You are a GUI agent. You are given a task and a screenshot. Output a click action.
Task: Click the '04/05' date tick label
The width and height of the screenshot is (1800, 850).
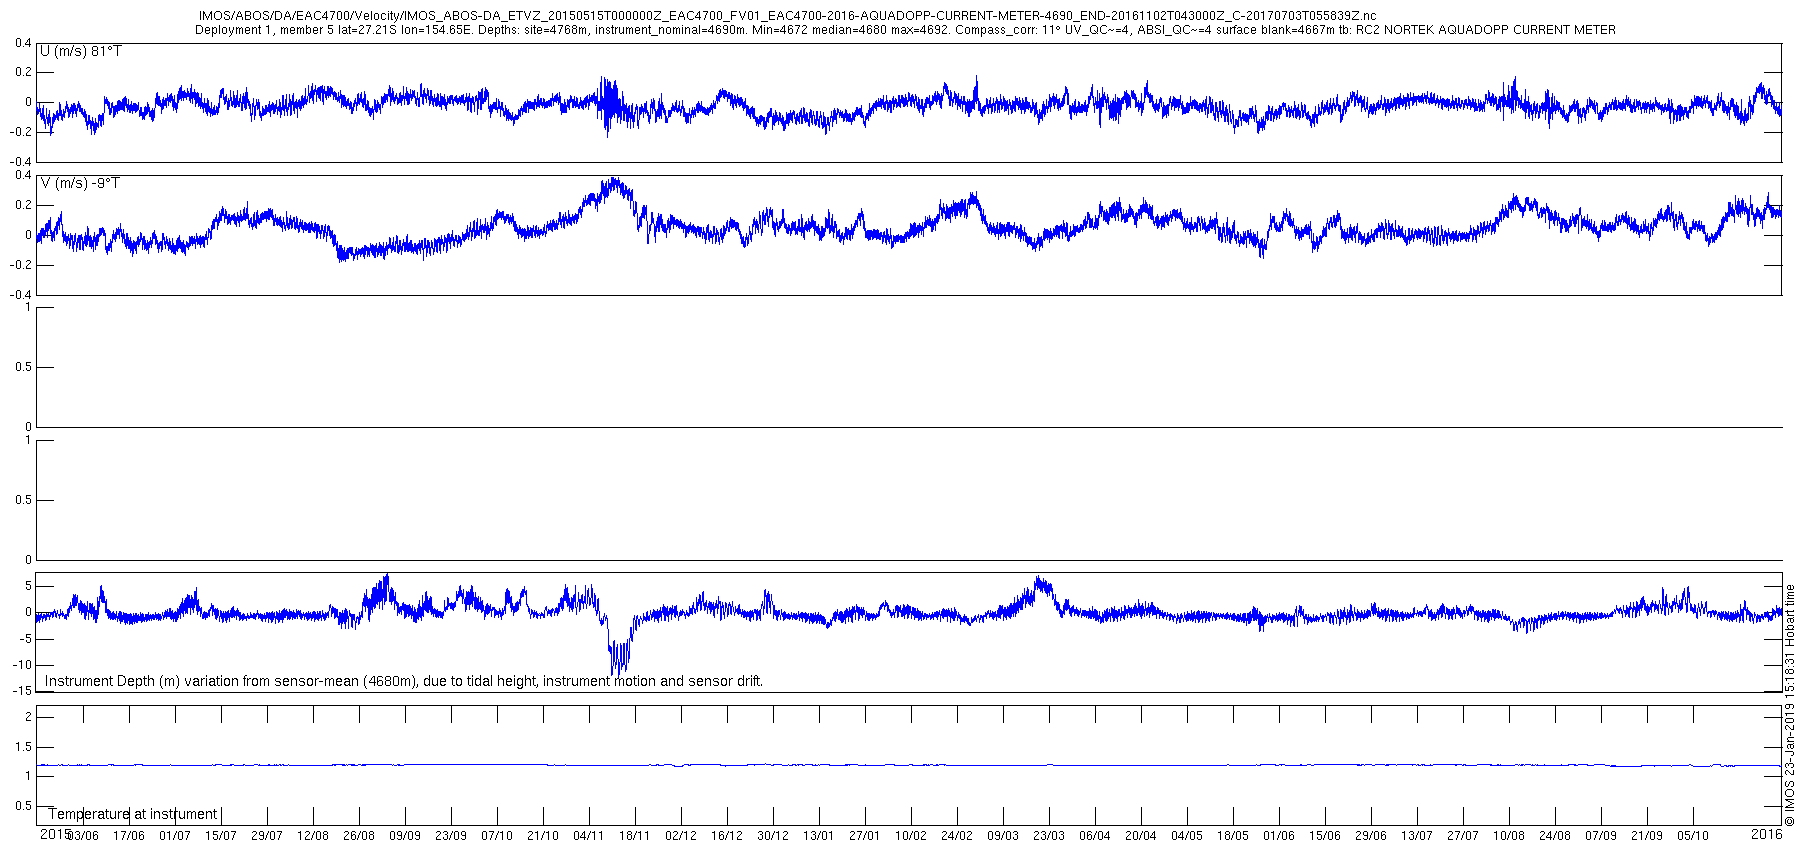point(1187,836)
